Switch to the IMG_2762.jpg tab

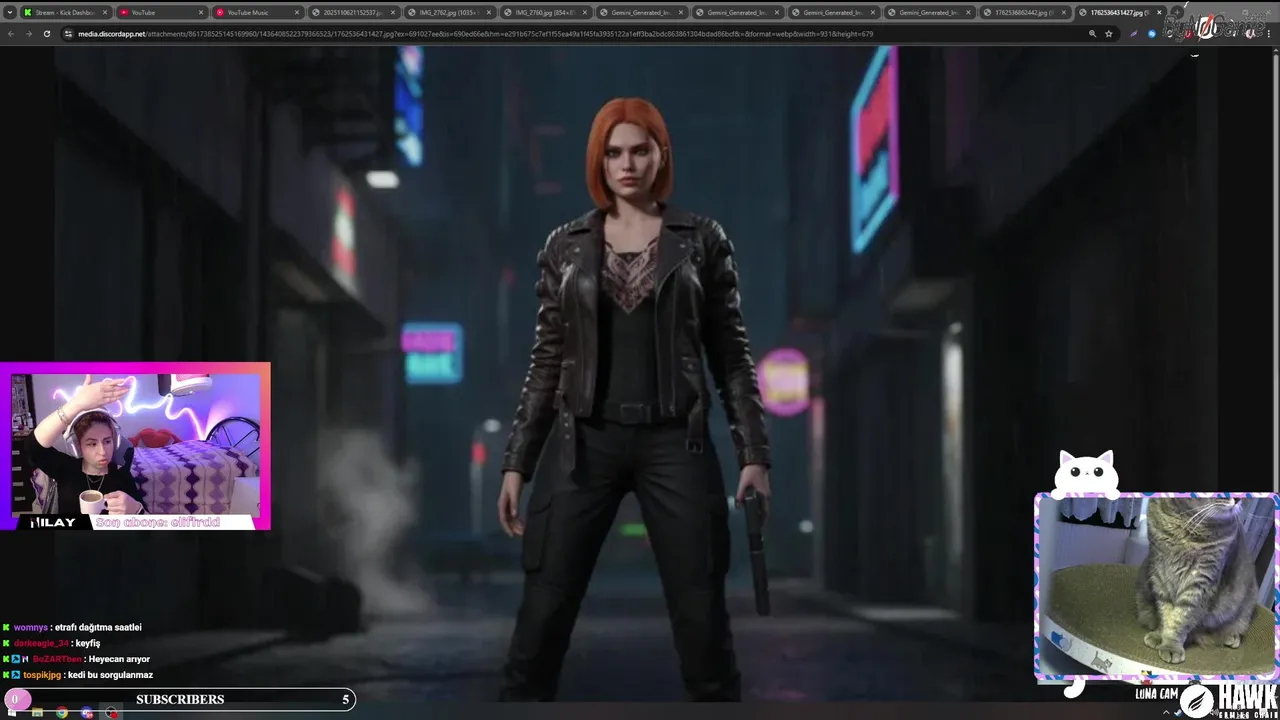tap(449, 13)
